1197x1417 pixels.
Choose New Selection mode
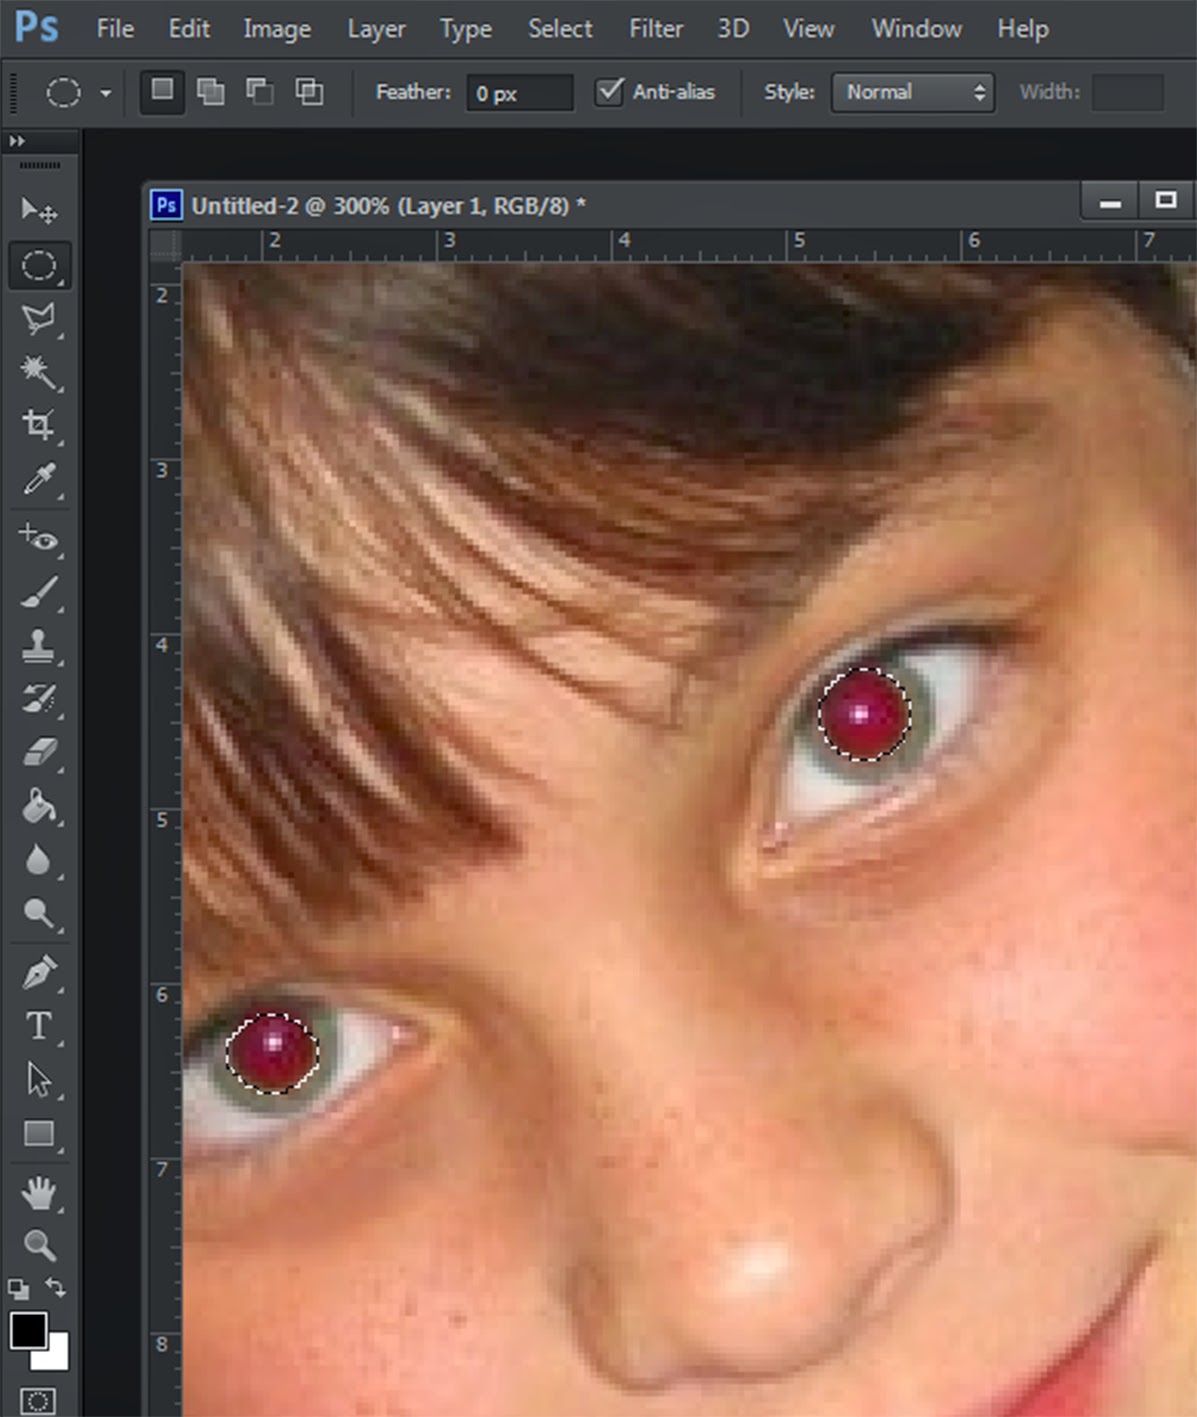click(x=162, y=91)
